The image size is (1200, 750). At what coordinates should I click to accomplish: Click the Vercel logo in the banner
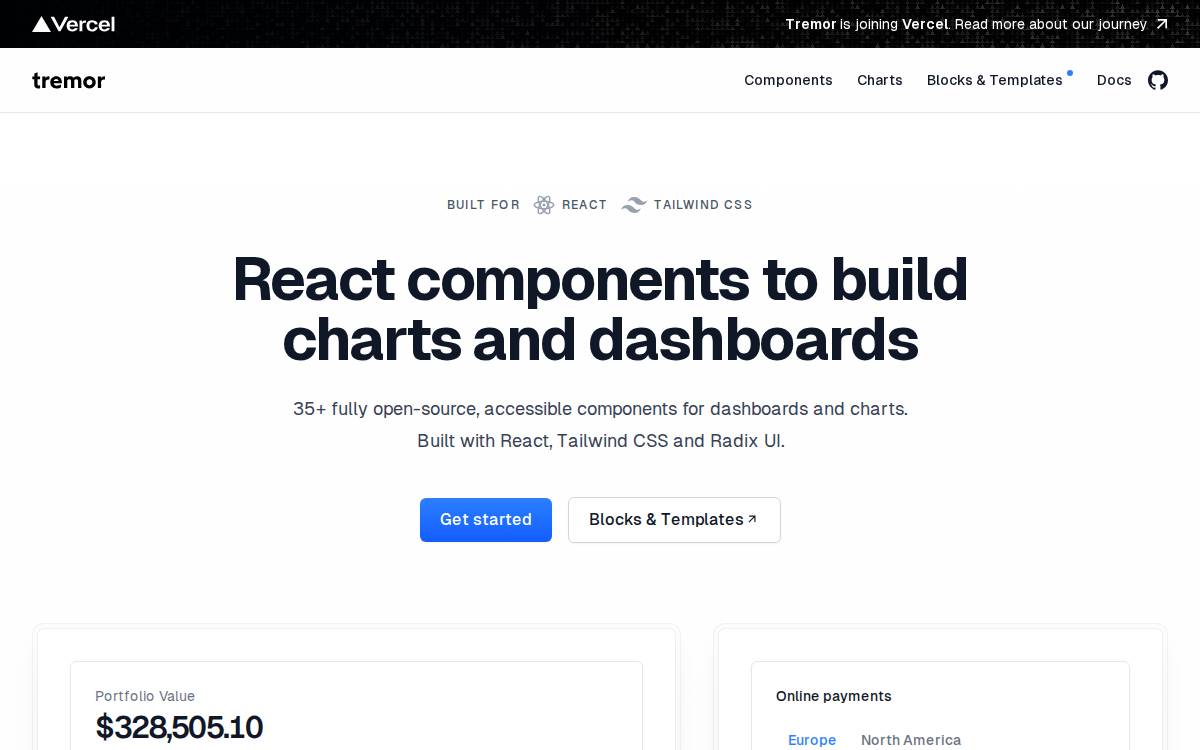coord(73,24)
